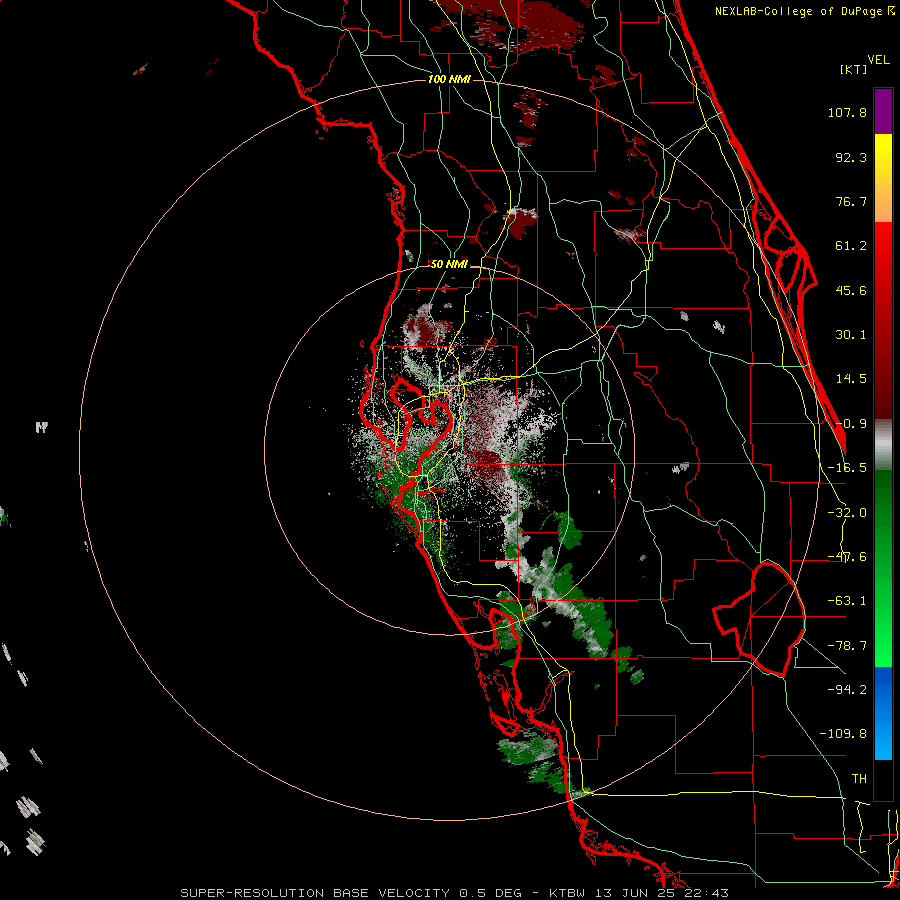Click the 107.8 legend value

pyautogui.click(x=847, y=112)
